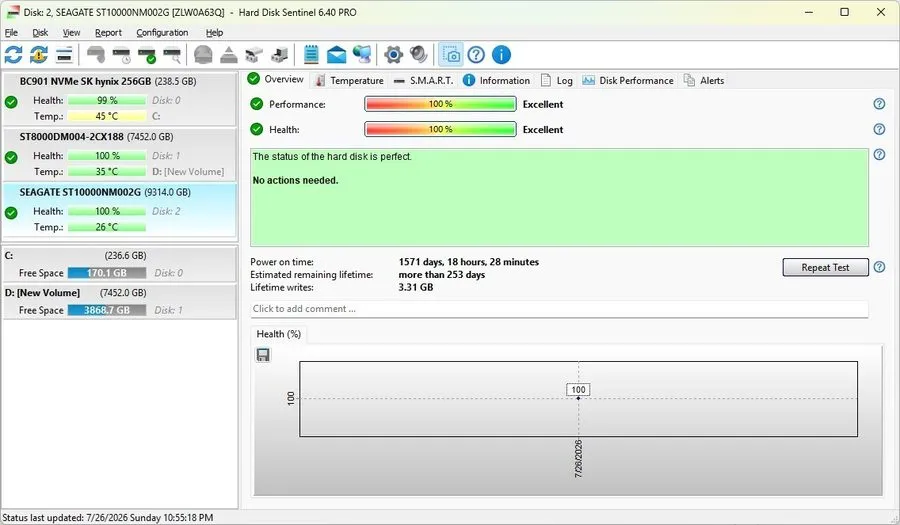Click the 99 % health bar for BC901
900x525 pixels.
(107, 100)
